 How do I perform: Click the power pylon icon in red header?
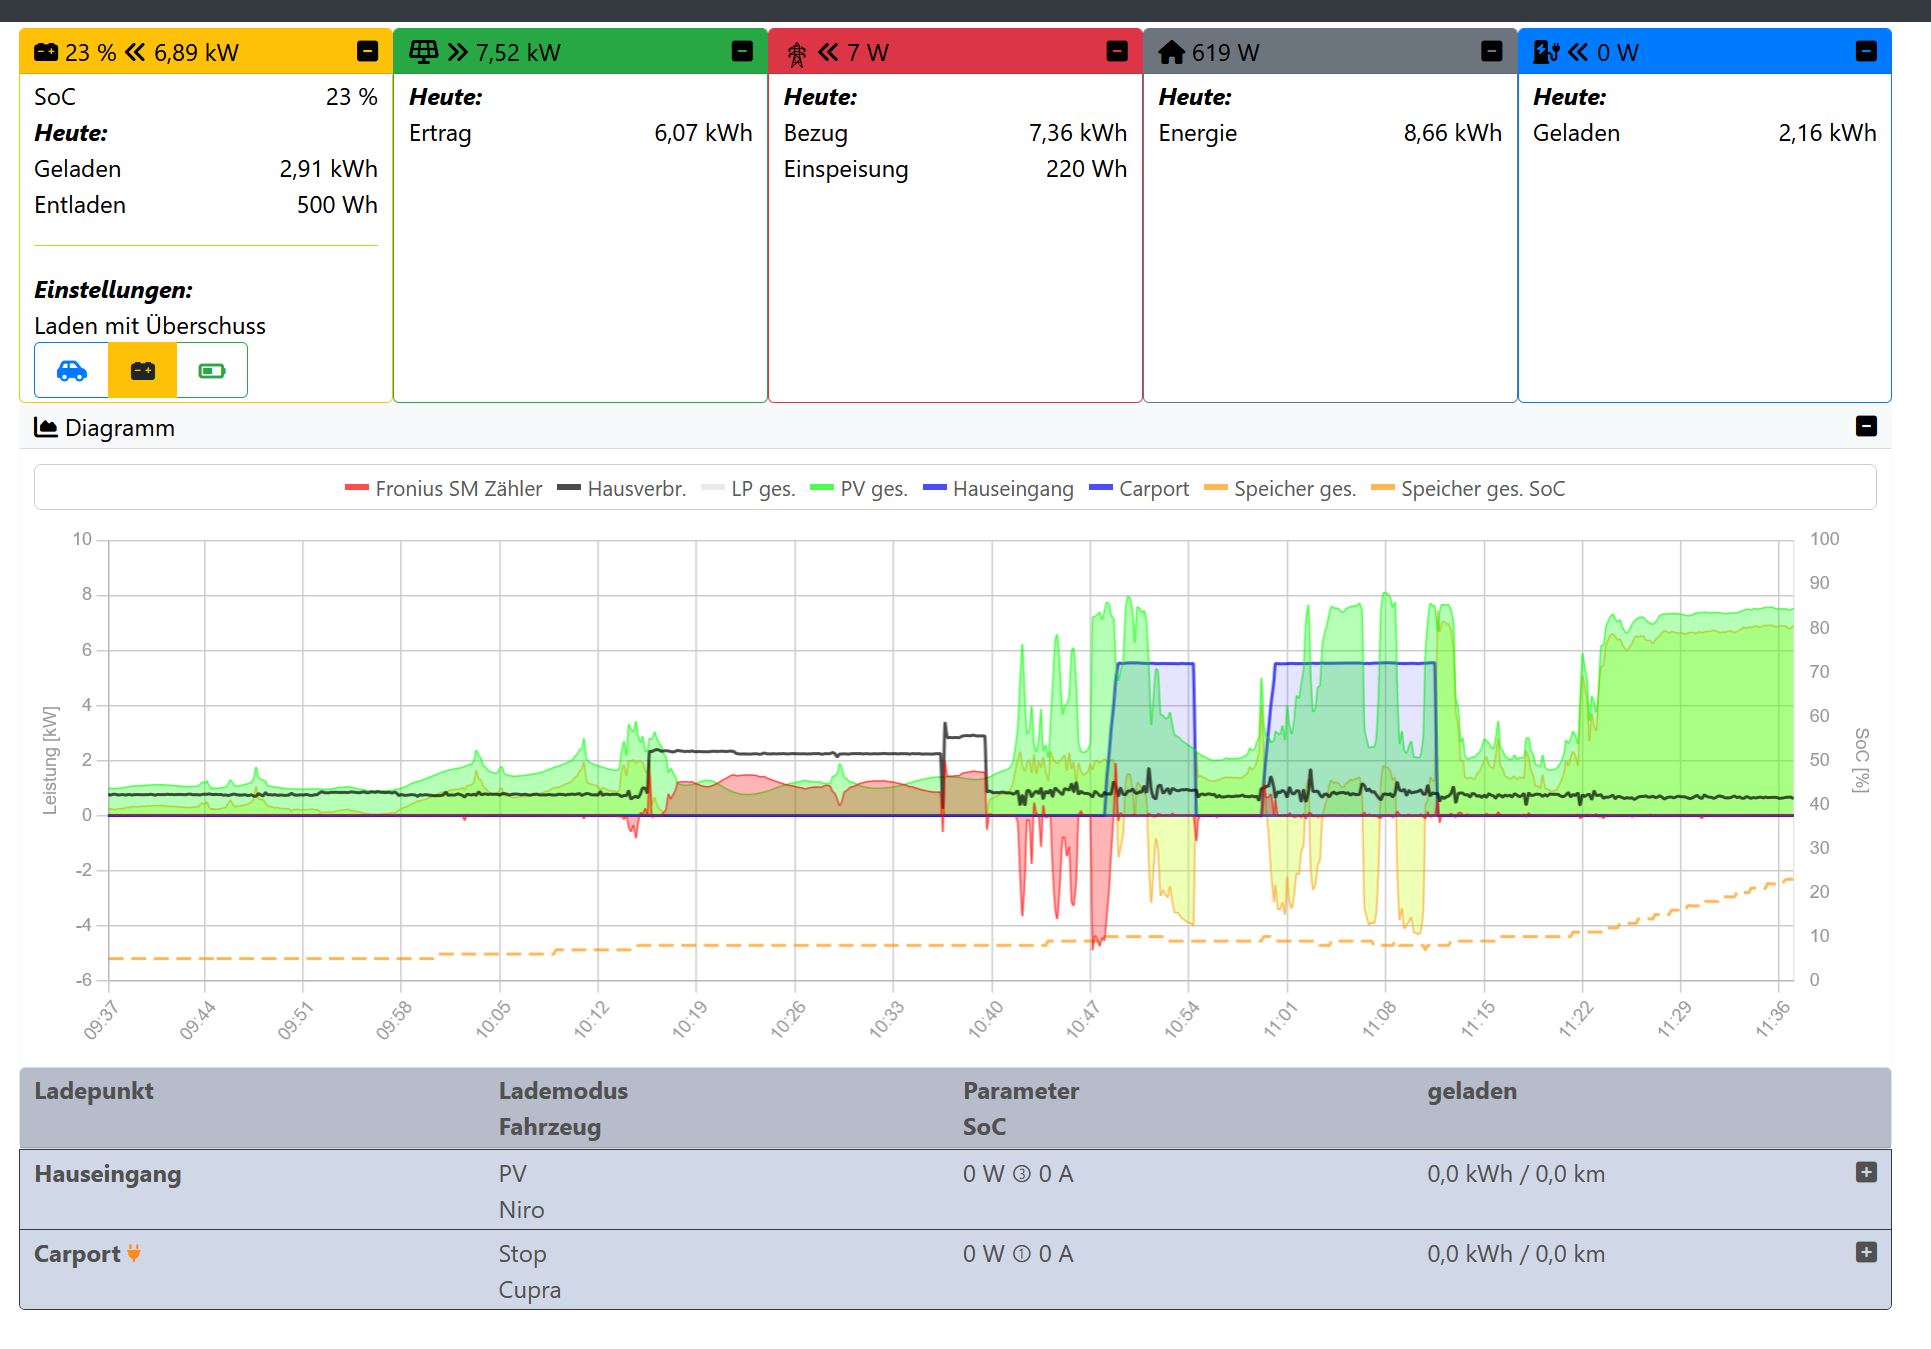click(797, 54)
